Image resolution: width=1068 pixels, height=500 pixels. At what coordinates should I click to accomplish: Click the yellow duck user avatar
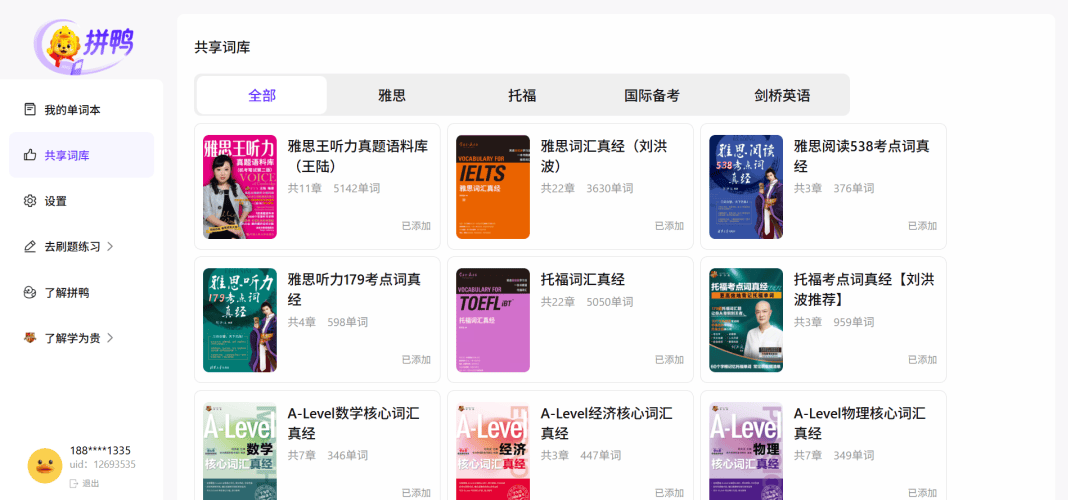(44, 465)
